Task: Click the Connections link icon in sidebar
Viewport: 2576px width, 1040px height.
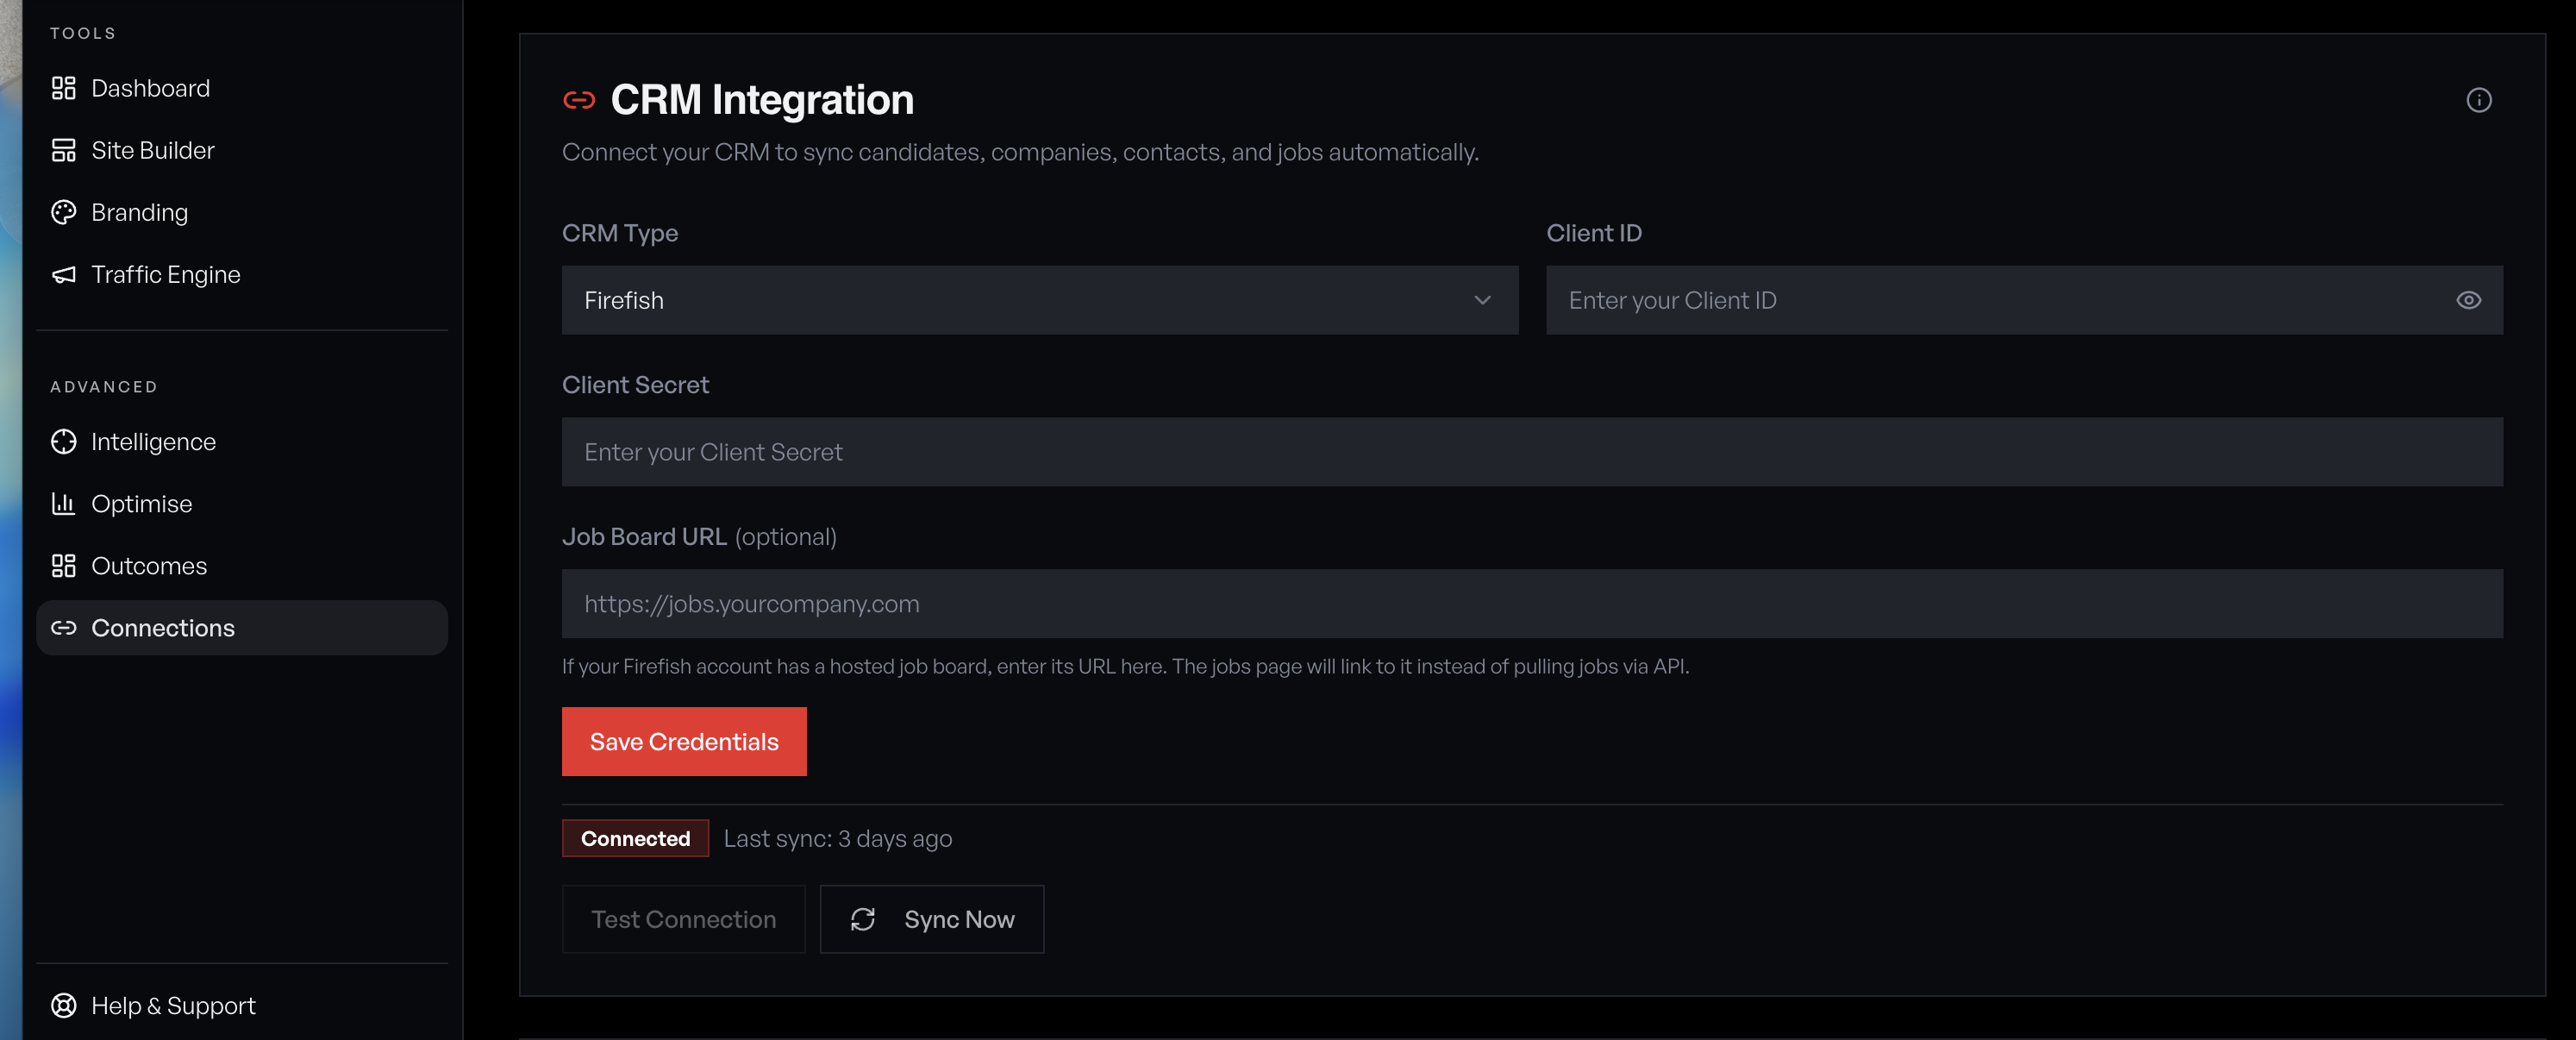Action: pyautogui.click(x=64, y=628)
